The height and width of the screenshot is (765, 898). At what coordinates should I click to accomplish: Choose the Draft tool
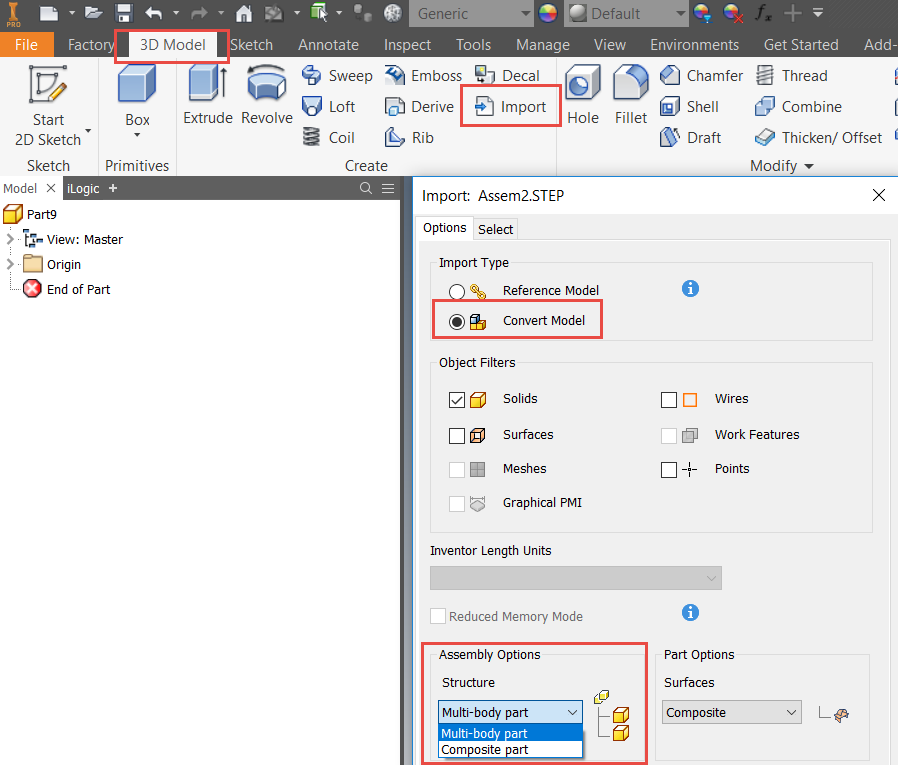[690, 137]
